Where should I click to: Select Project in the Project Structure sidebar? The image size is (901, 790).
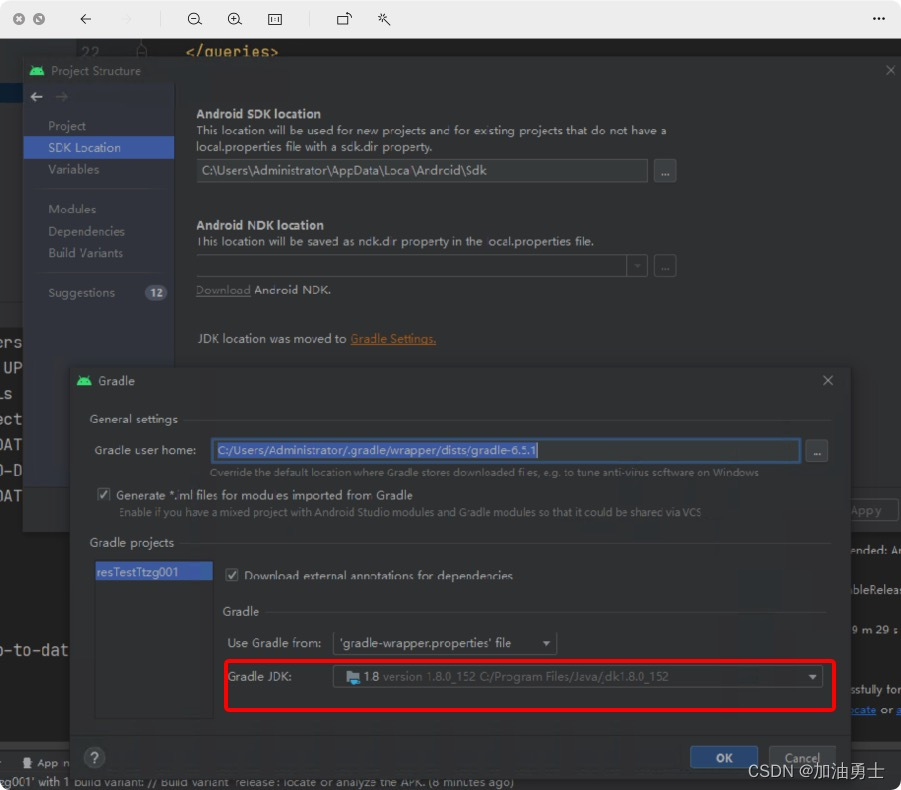pyautogui.click(x=67, y=126)
